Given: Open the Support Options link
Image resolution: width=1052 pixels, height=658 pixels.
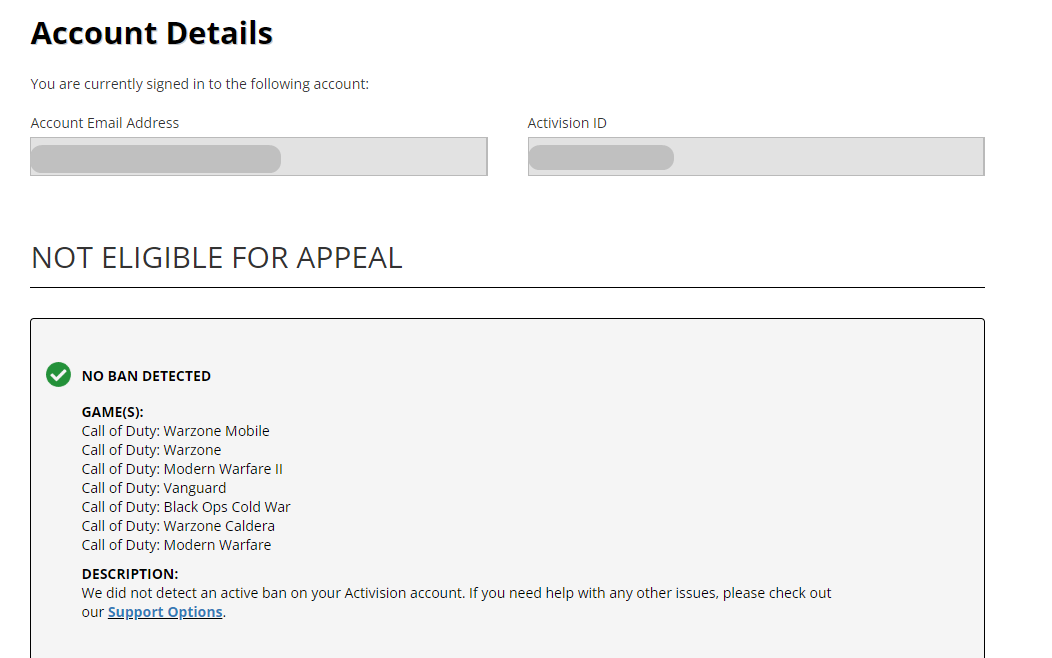Looking at the screenshot, I should click(165, 612).
